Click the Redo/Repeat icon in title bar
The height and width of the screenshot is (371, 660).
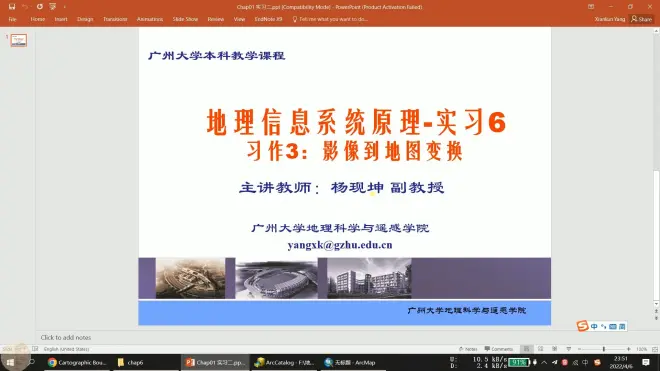pyautogui.click(x=40, y=7)
